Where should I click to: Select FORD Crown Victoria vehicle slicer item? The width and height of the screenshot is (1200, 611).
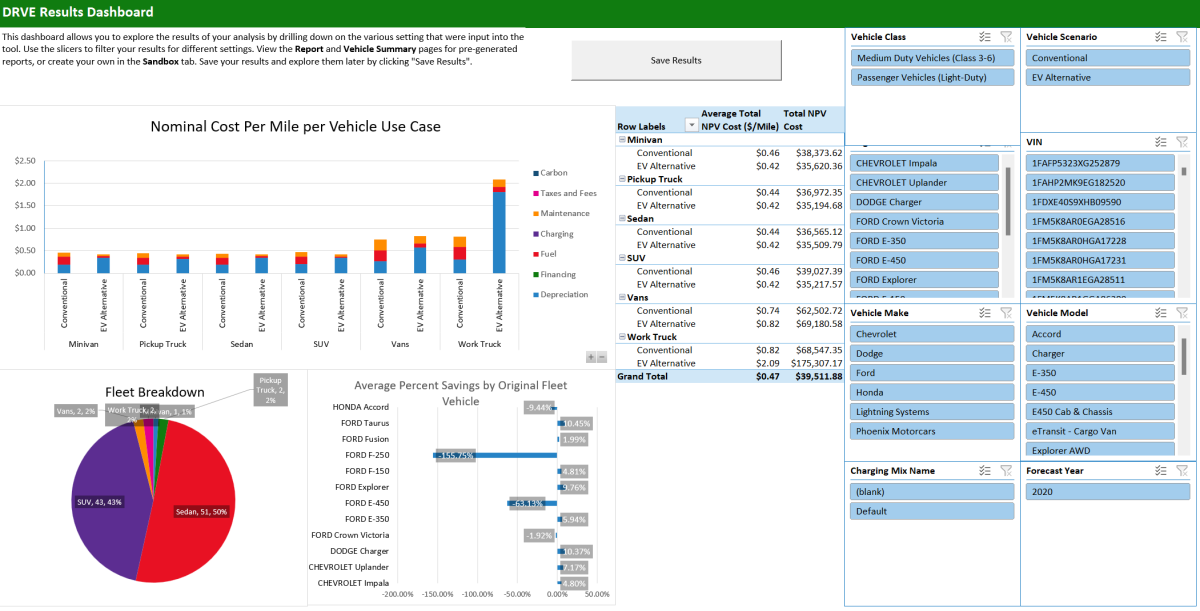pos(925,221)
